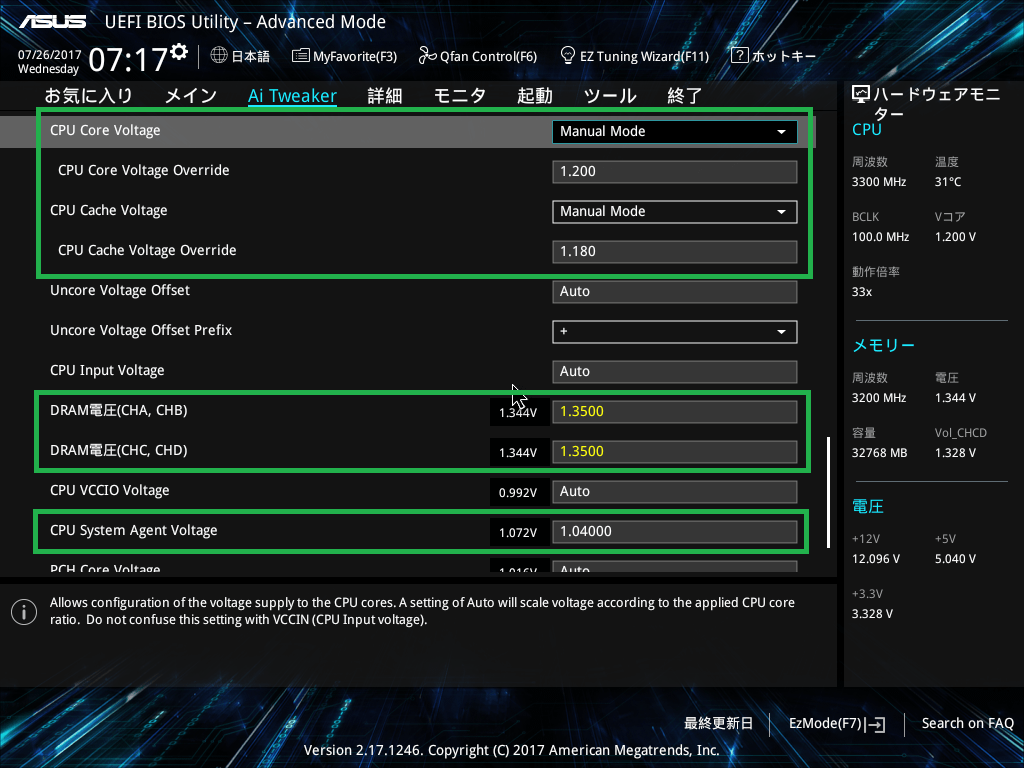Click the 最終更新日 button
The height and width of the screenshot is (768, 1024).
718,724
